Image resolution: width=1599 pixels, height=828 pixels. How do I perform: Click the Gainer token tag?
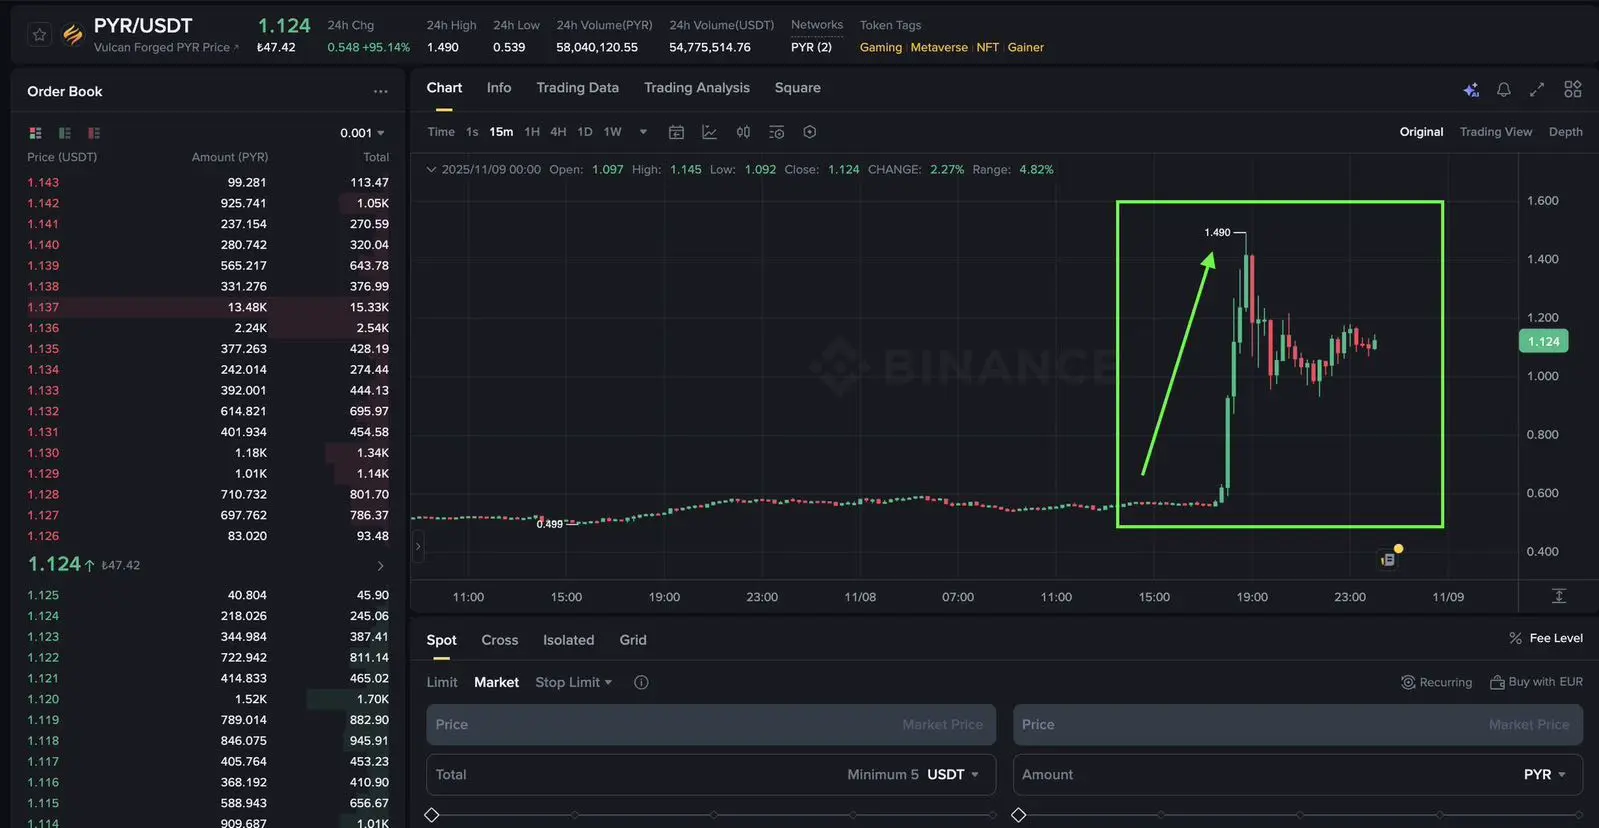[x=1026, y=47]
